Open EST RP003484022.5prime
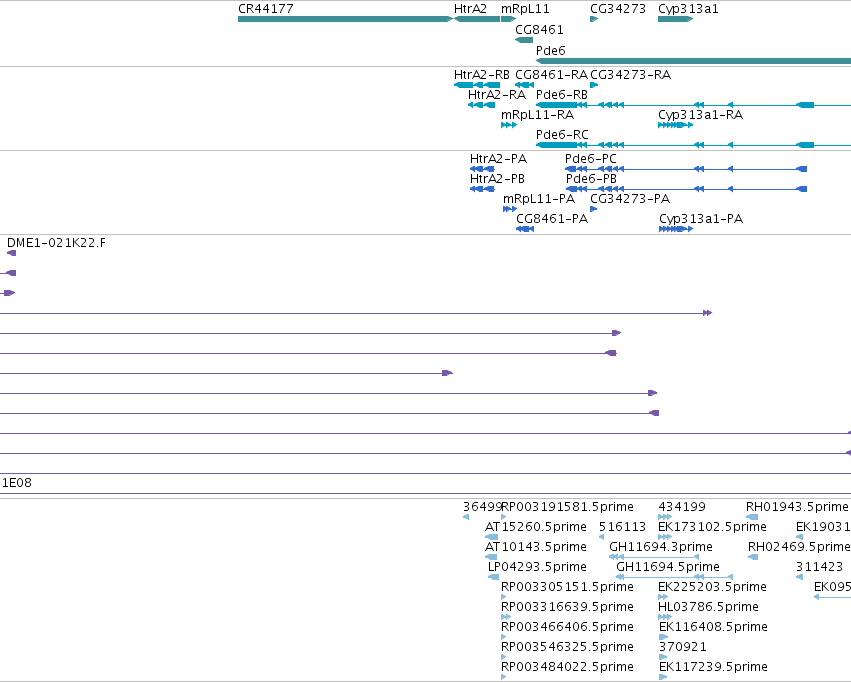The image size is (851, 682). [567, 667]
